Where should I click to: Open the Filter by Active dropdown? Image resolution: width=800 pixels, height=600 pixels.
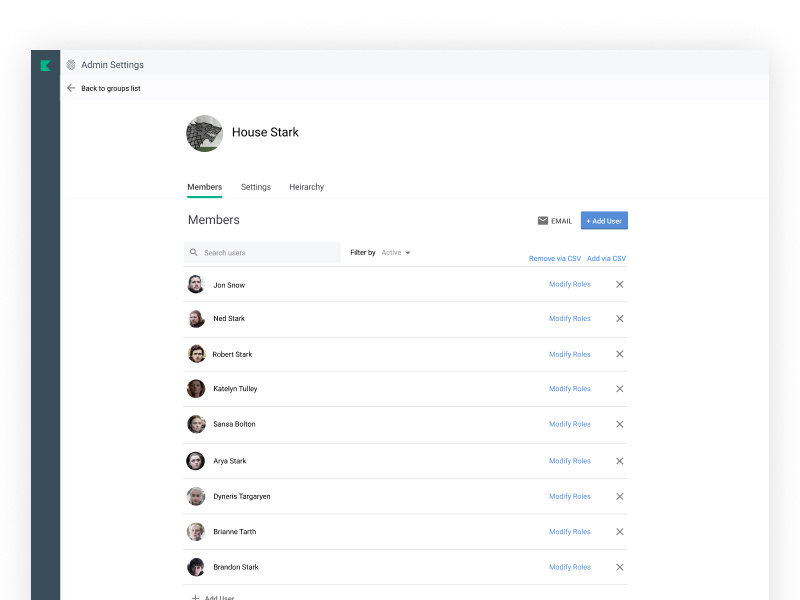click(396, 253)
